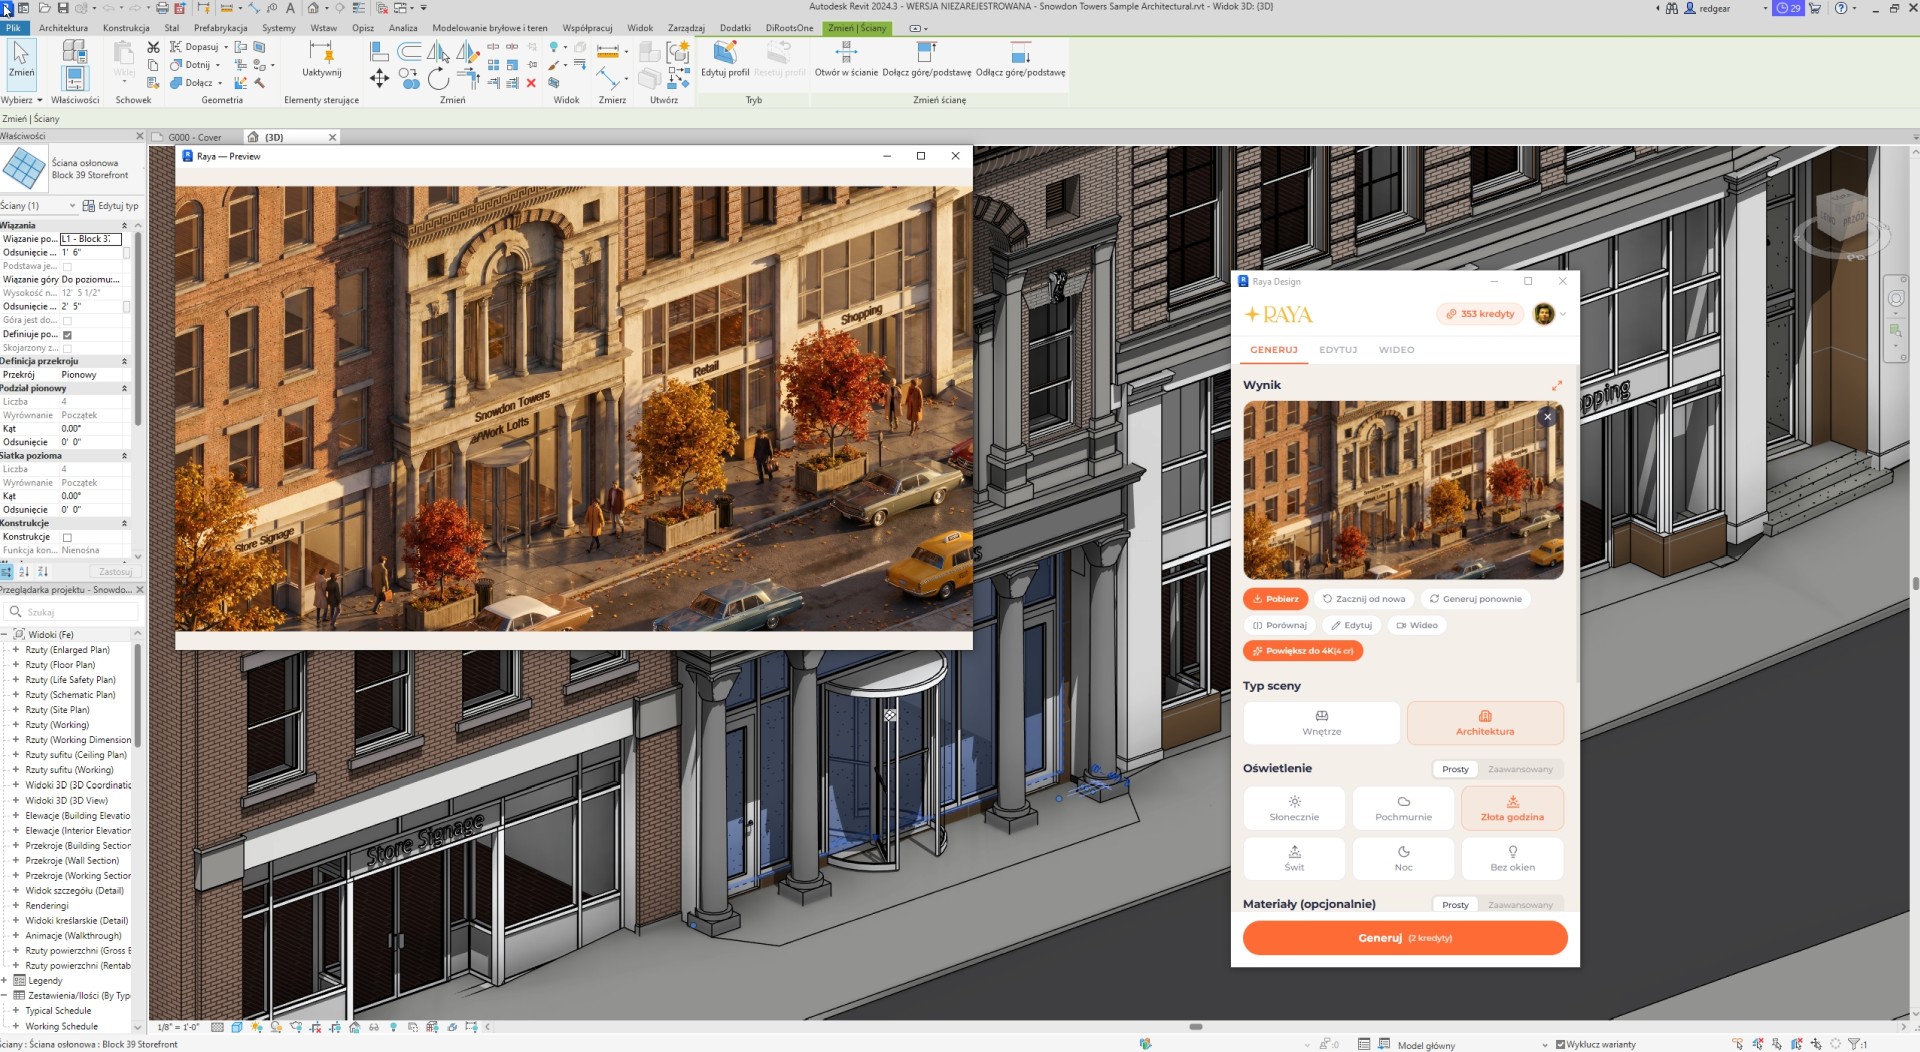Screen dimensions: 1920x1052
Task: Click the default 3D view house icon
Action: coord(313,7)
